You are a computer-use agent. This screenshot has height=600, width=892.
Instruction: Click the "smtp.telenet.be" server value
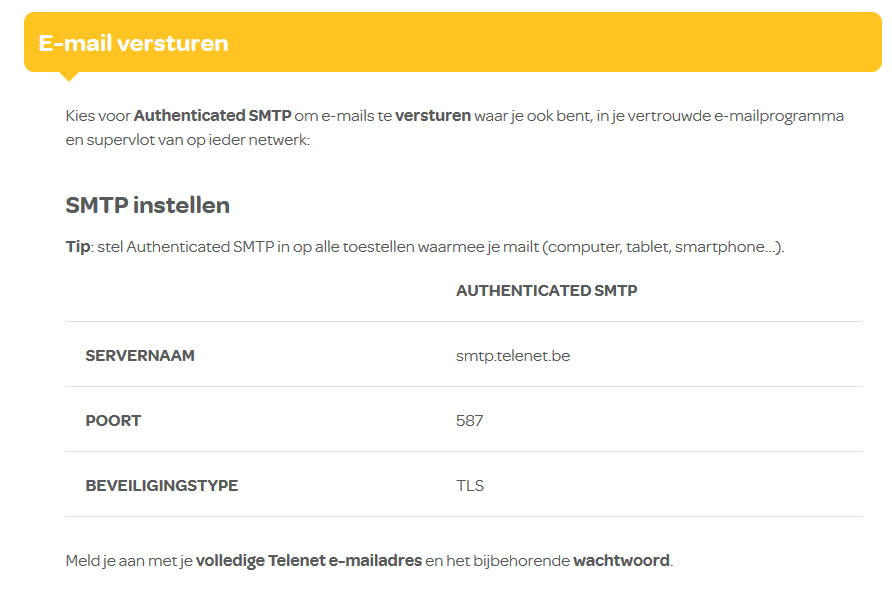513,355
